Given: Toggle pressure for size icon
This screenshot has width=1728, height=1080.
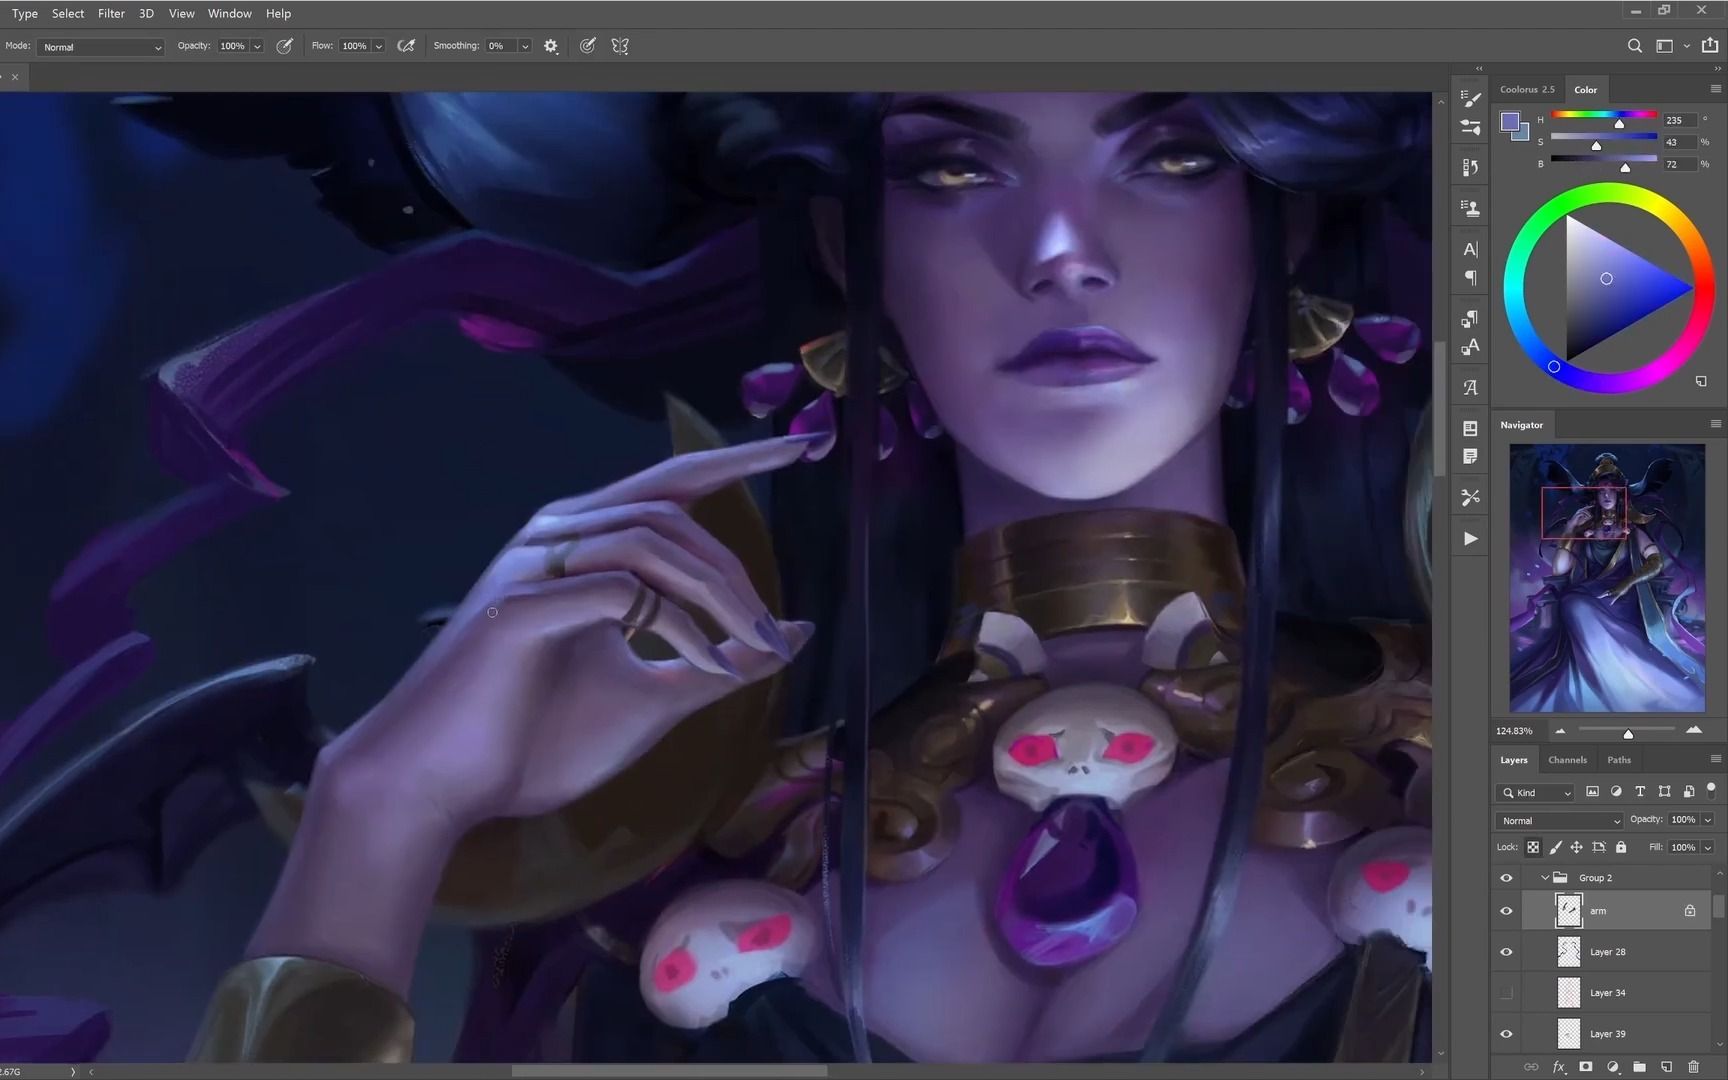Looking at the screenshot, I should [x=588, y=46].
